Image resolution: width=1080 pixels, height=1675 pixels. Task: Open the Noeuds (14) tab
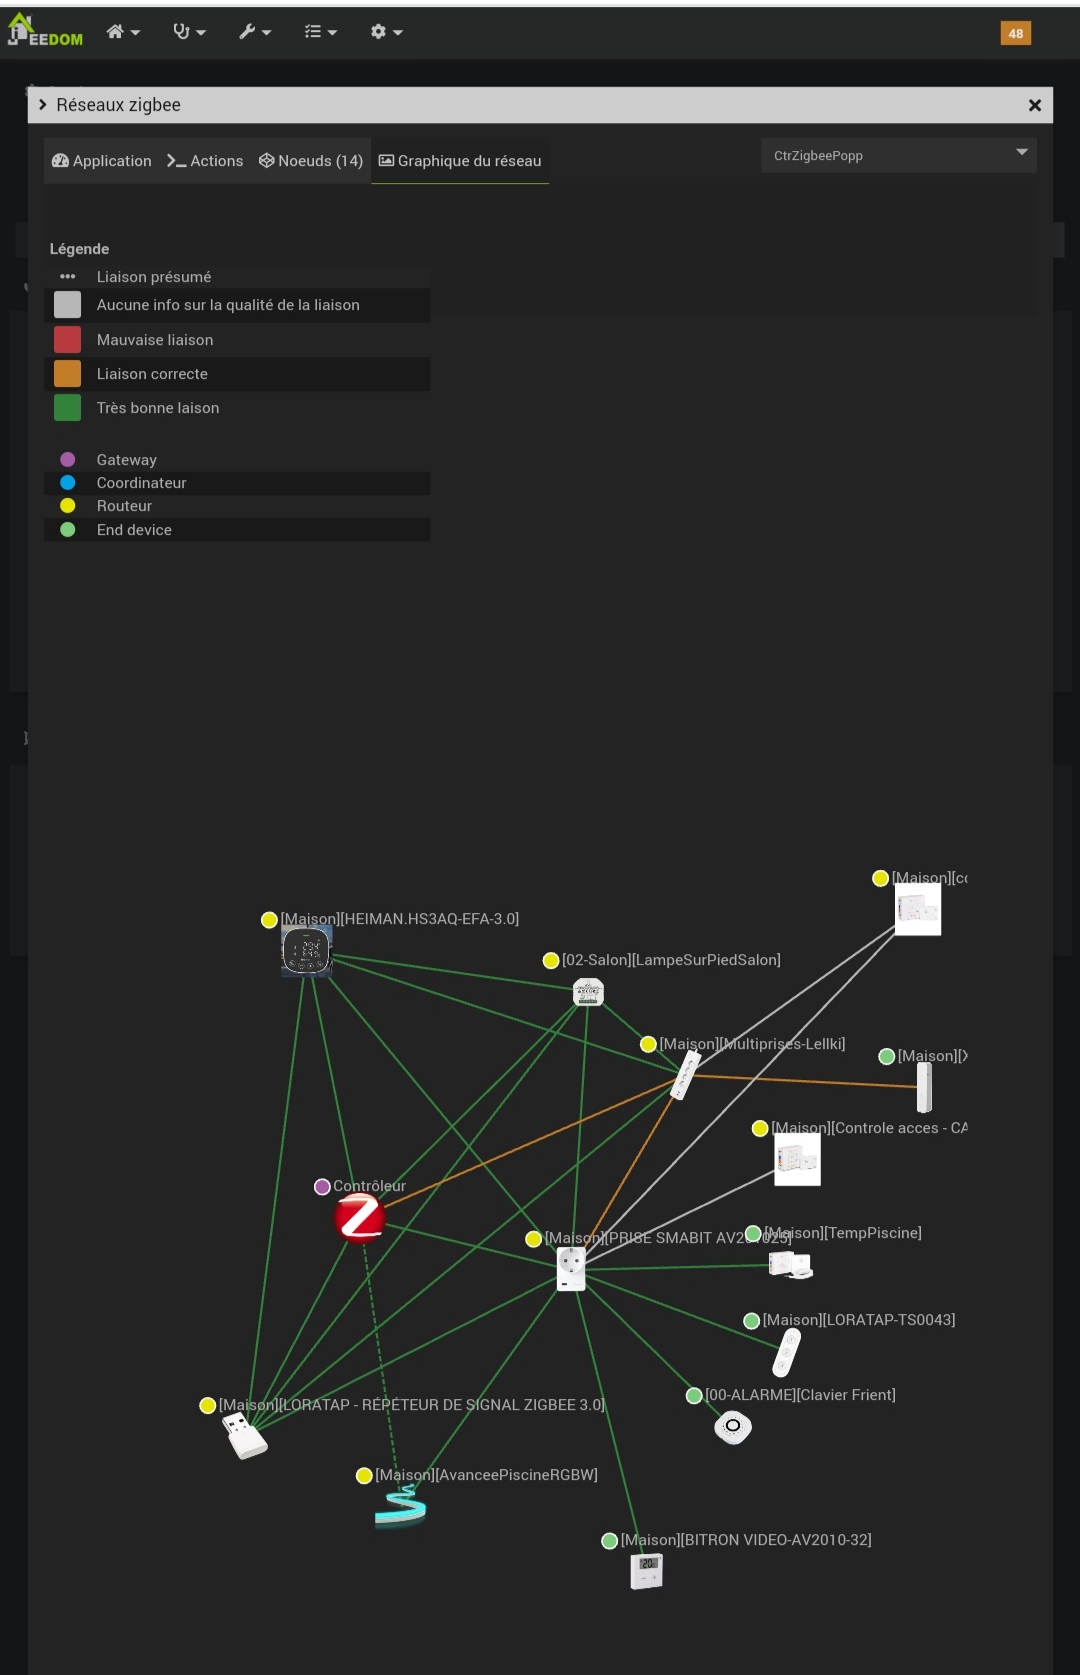click(x=311, y=161)
